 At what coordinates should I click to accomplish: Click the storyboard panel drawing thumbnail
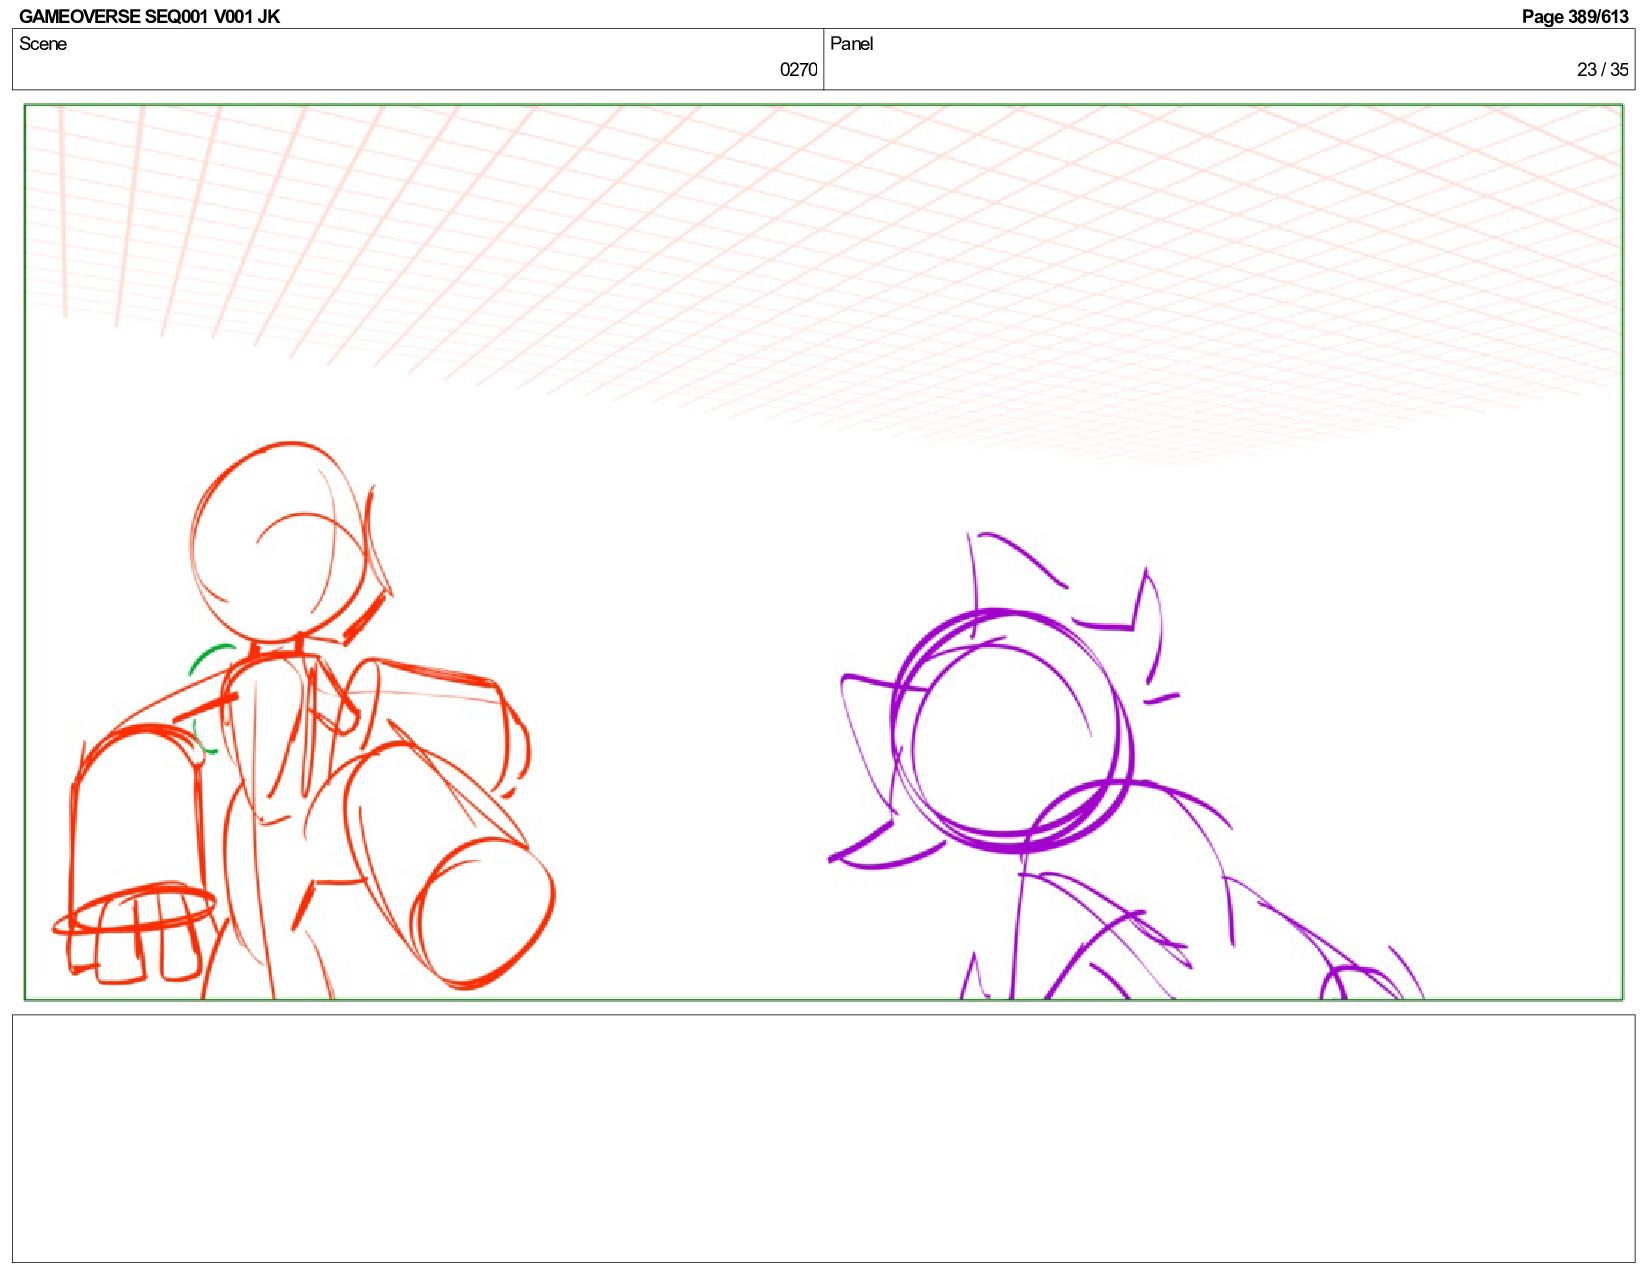823,552
